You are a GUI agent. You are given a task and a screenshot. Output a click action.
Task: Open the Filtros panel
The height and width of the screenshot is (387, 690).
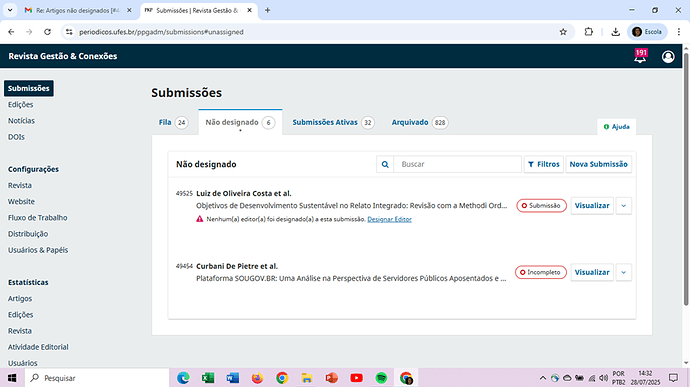tap(543, 164)
